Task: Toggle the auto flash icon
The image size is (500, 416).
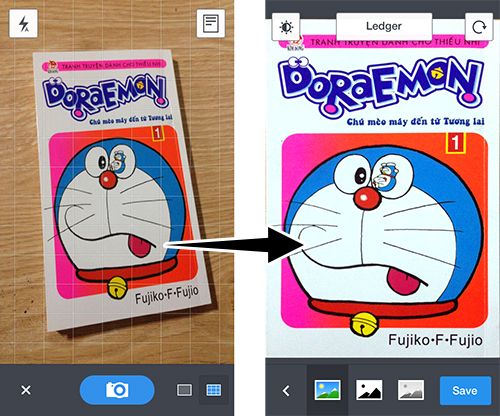Action: tap(23, 23)
